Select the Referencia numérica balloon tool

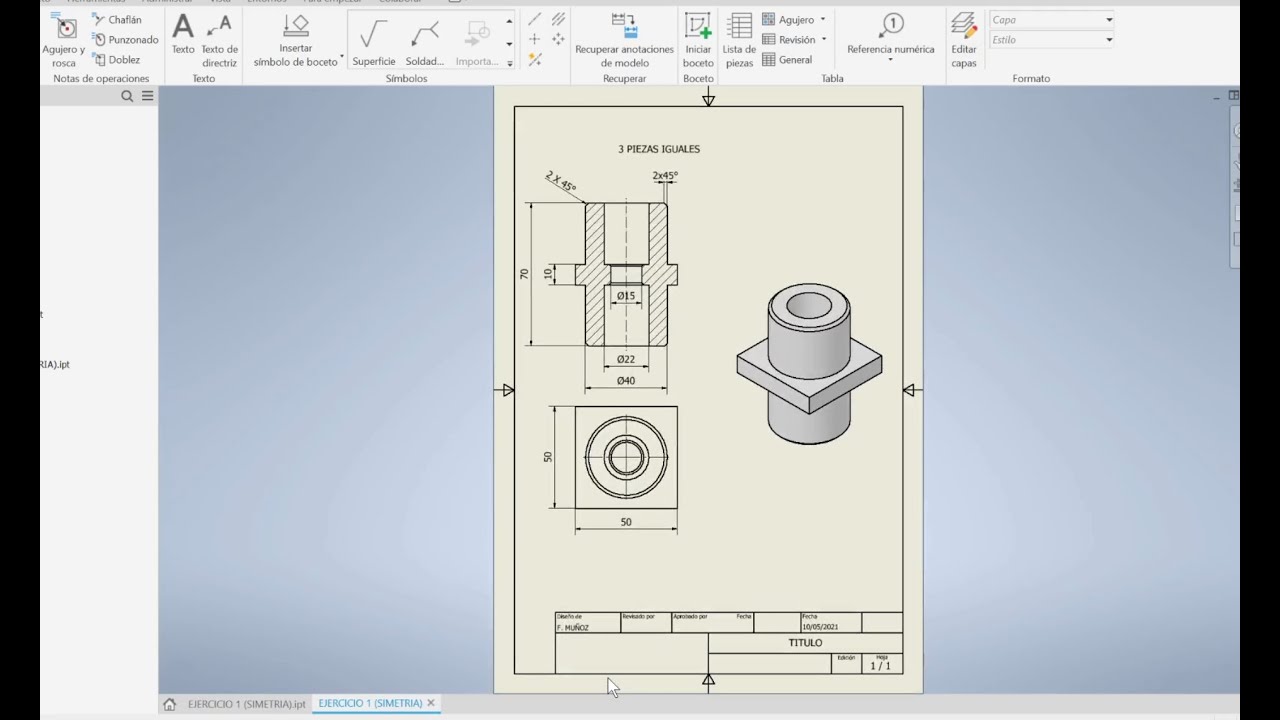click(x=890, y=35)
